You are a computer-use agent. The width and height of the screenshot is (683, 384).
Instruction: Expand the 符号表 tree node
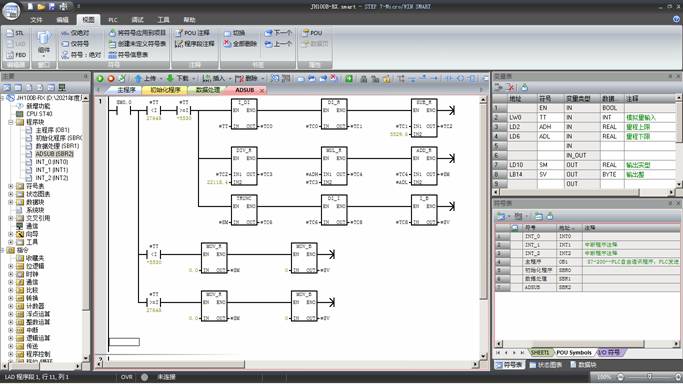tap(10, 186)
